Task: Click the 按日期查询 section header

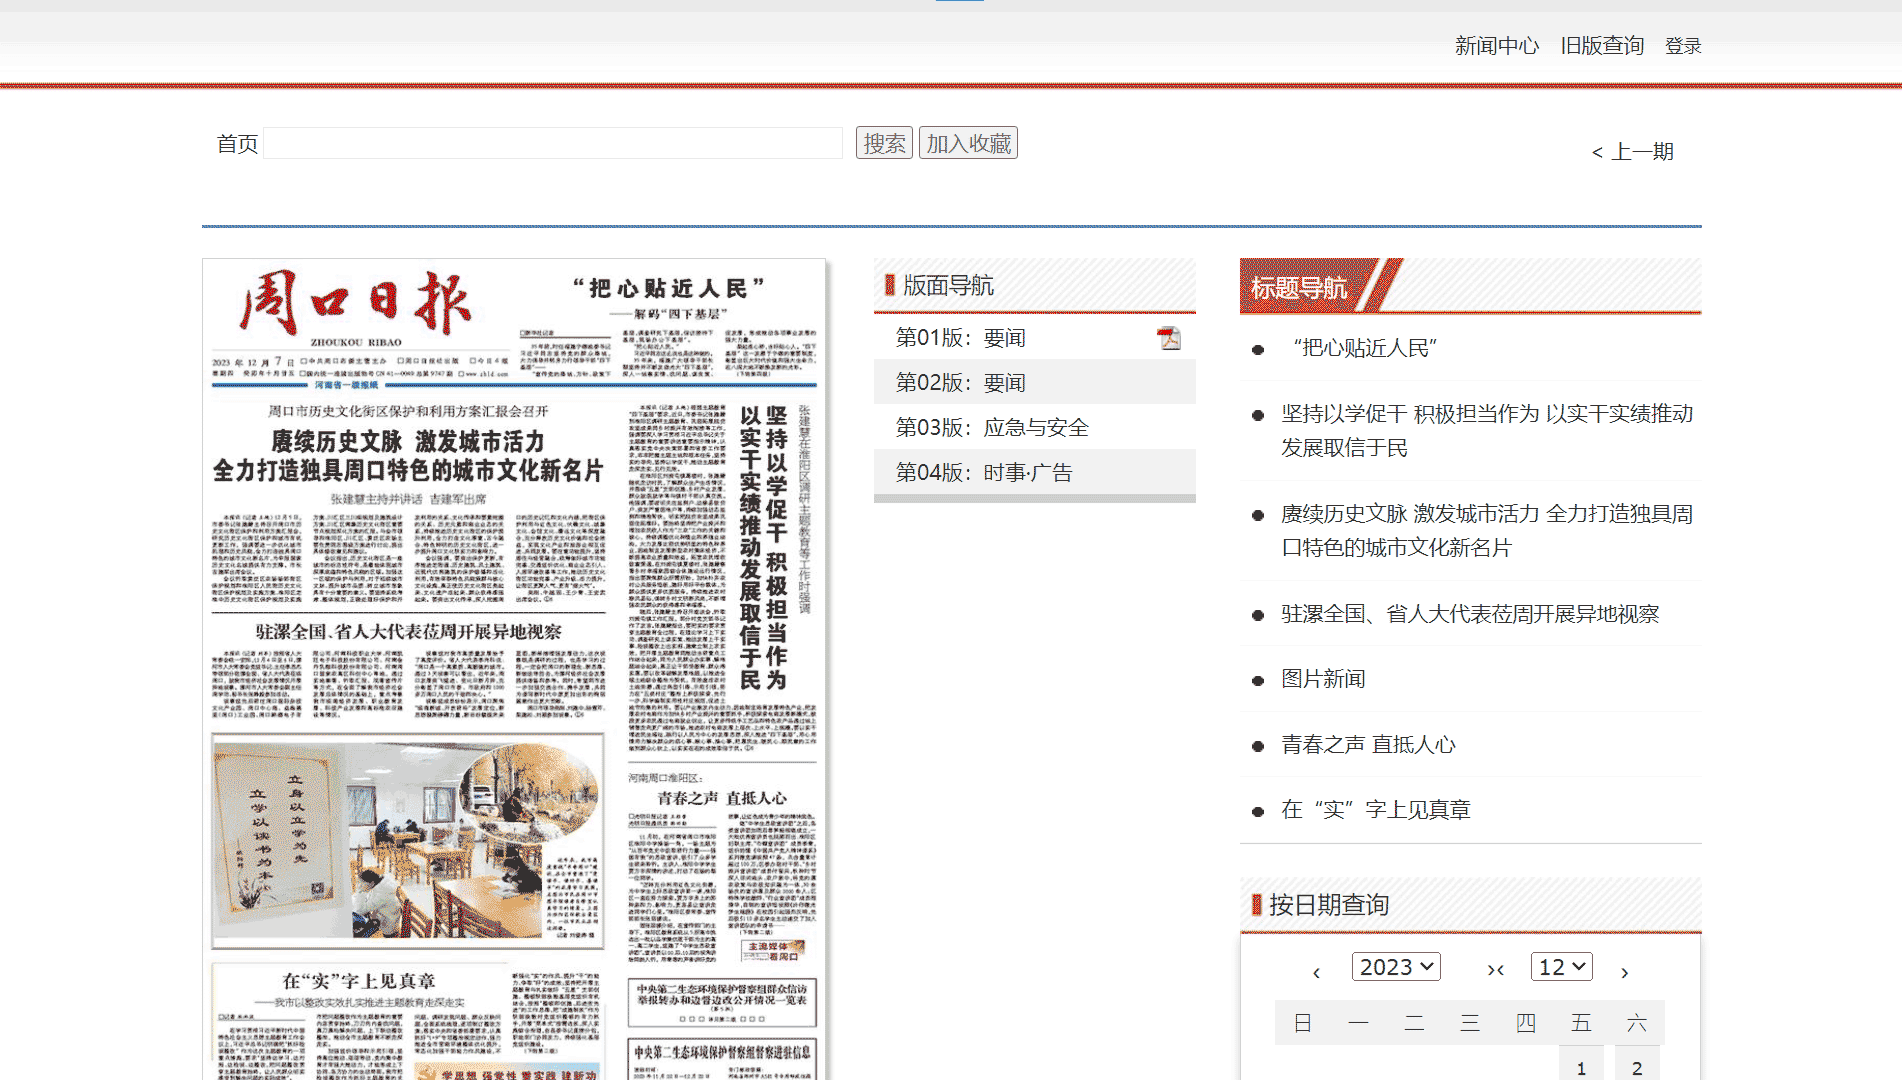Action: pos(1329,905)
